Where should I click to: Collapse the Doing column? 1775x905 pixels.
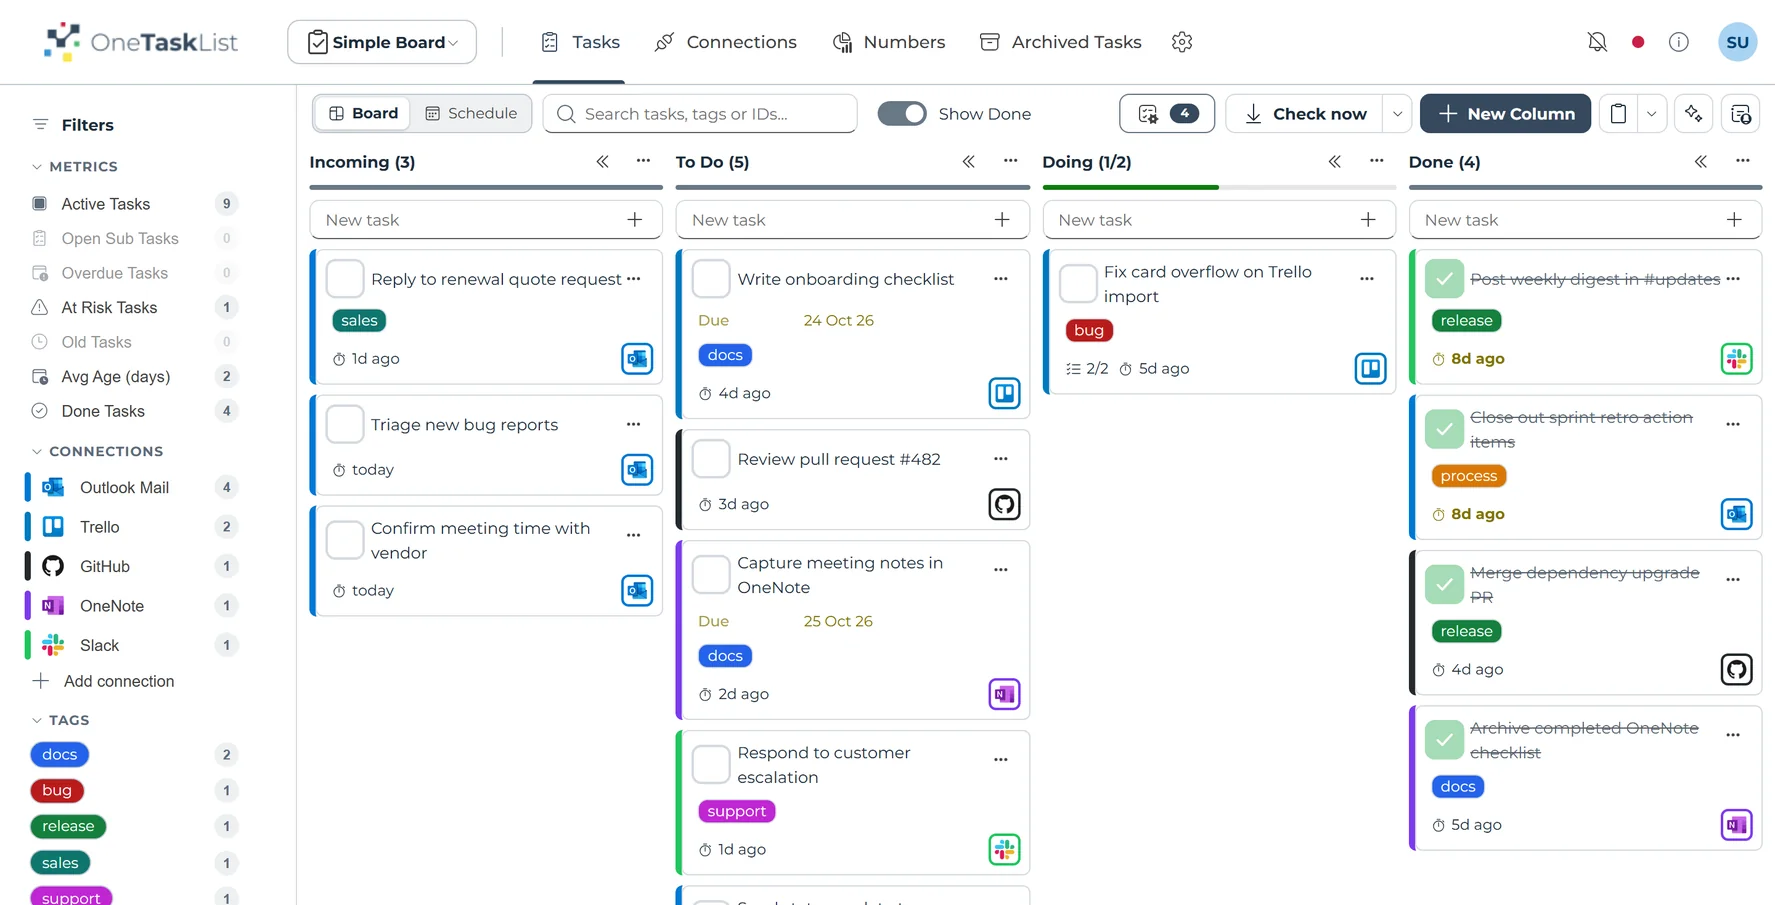pyautogui.click(x=1334, y=161)
